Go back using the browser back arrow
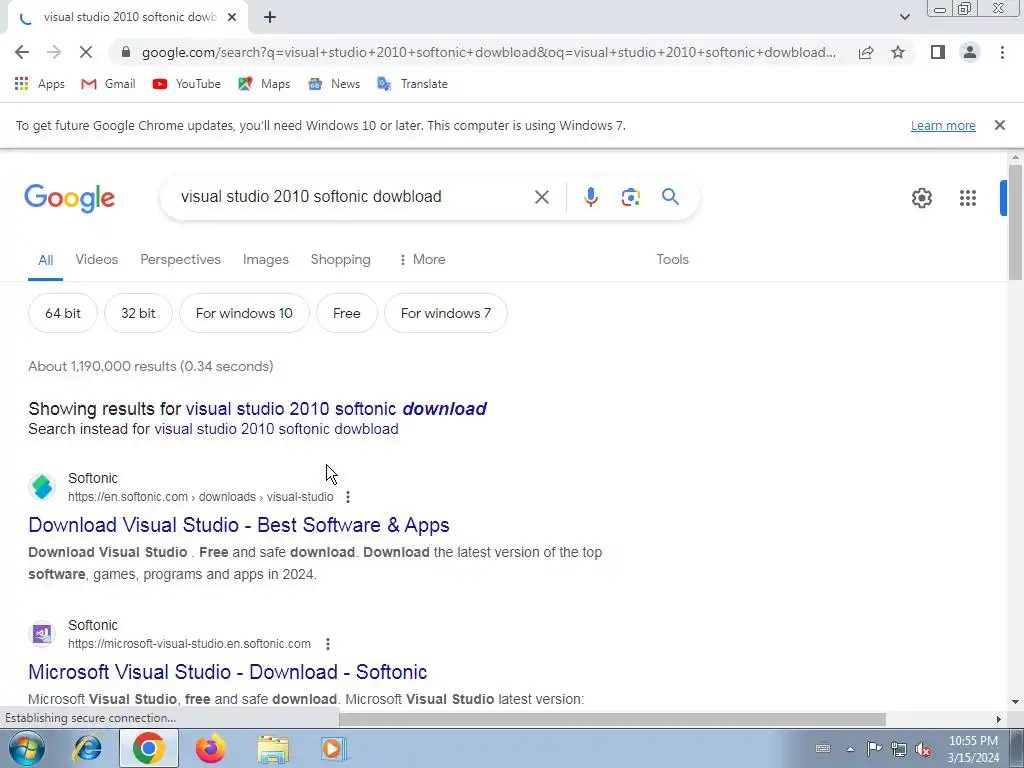 coord(22,52)
